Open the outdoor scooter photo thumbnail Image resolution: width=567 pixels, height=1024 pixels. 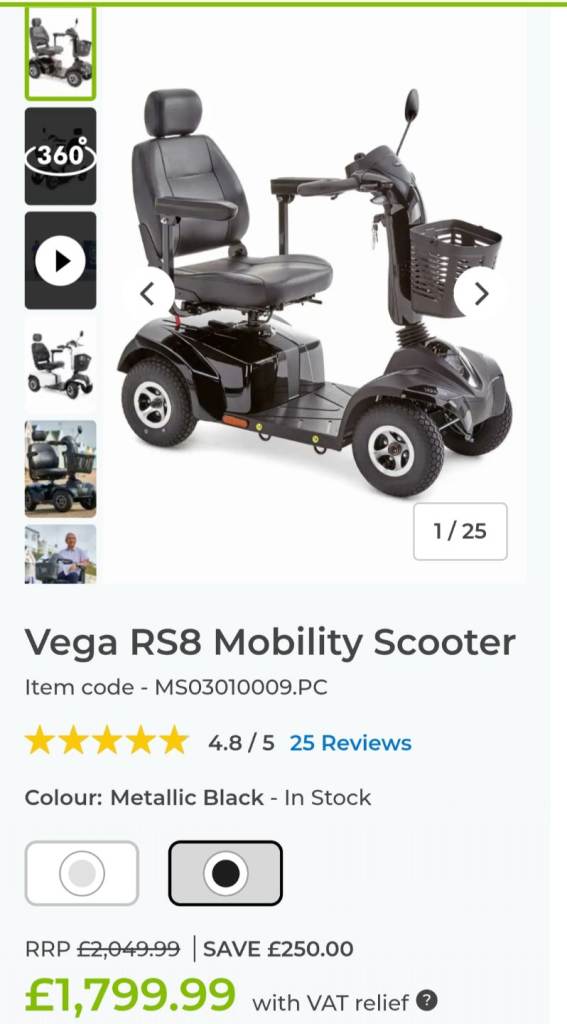tap(60, 469)
